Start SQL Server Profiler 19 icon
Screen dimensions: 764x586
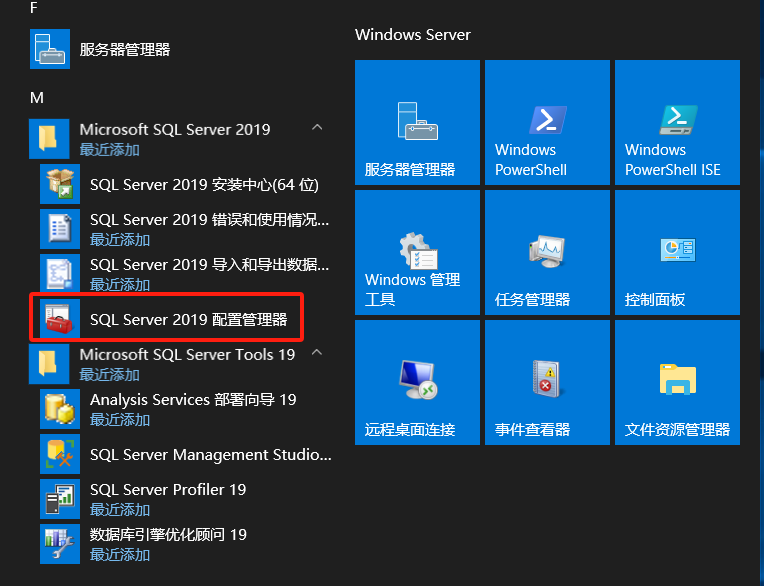[x=59, y=499]
